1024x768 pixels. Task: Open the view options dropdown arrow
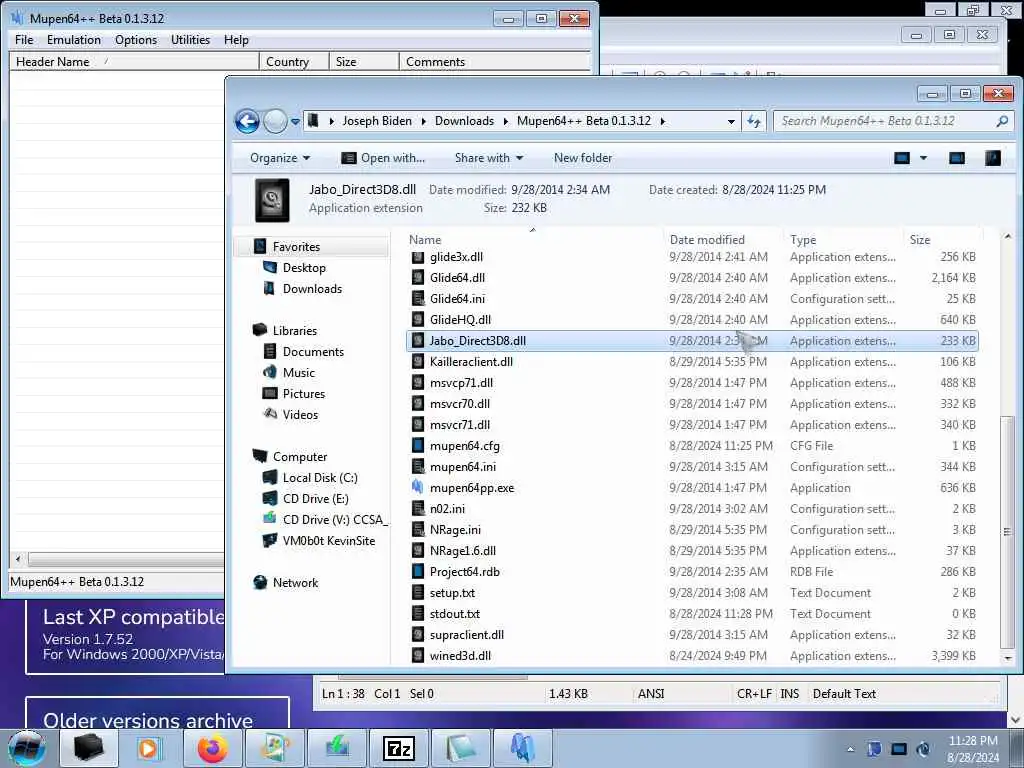pyautogui.click(x=923, y=158)
